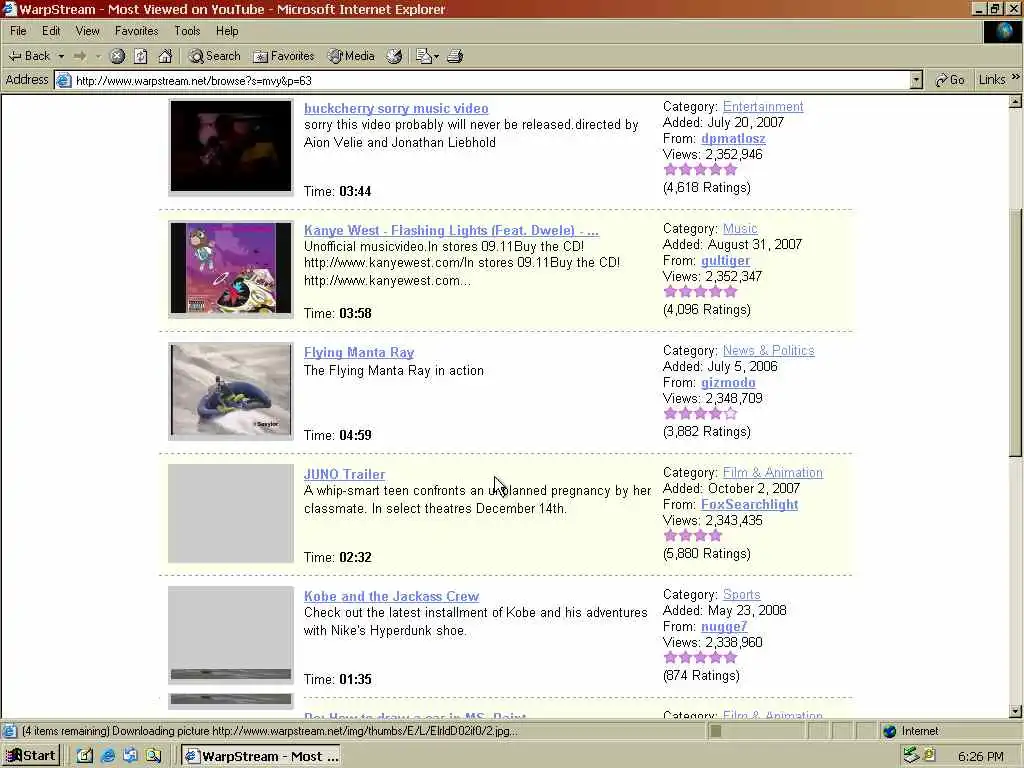Click the IE globe throbber logo
Image resolution: width=1024 pixels, height=768 pixels.
pyautogui.click(x=1002, y=31)
